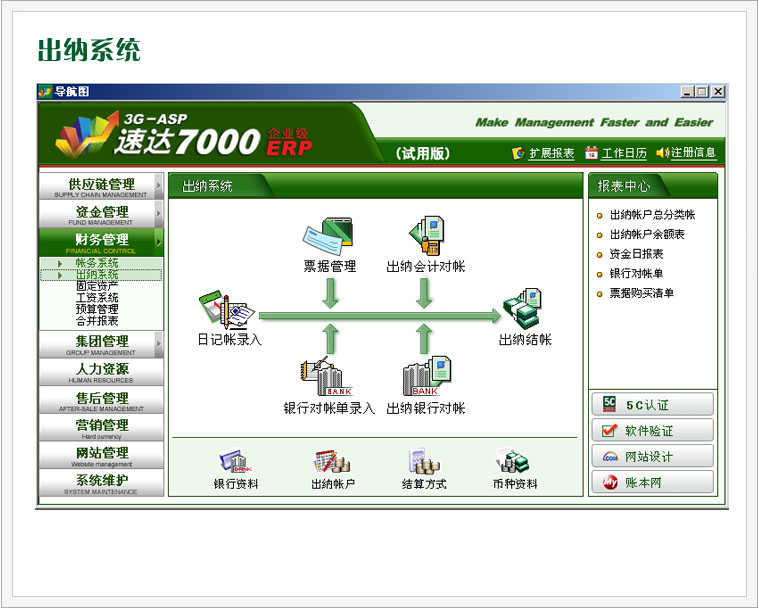Click the triangle beside 帐务系统
Screen dimensions: 758x608
click(x=60, y=263)
